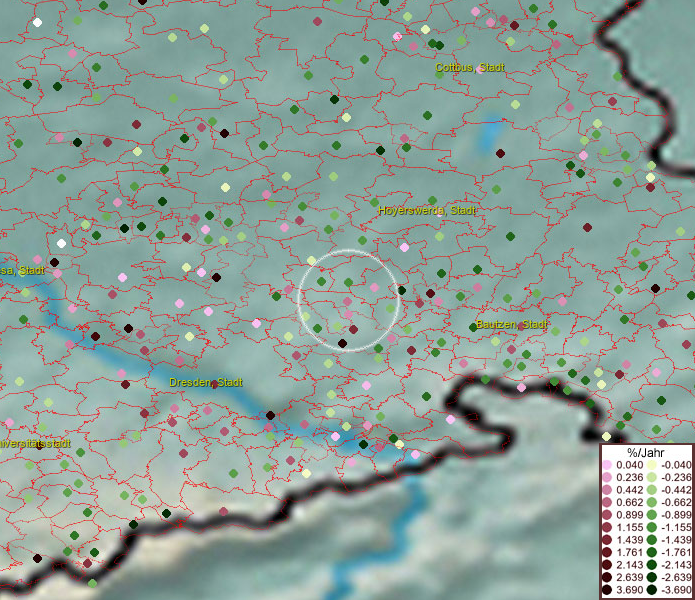Select the 2.143 legend color swatch

[607, 565]
